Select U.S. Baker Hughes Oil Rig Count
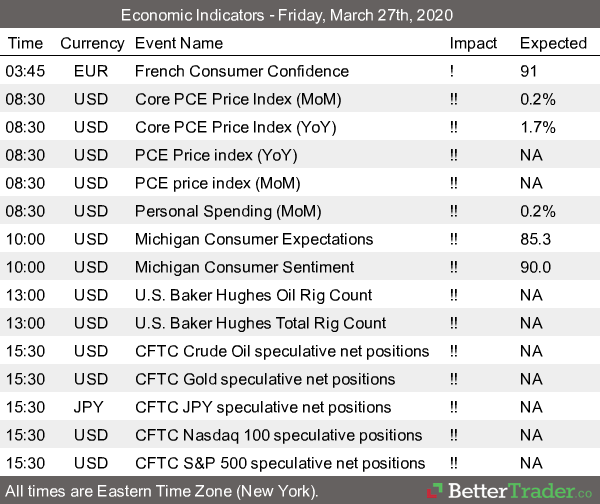 point(253,295)
